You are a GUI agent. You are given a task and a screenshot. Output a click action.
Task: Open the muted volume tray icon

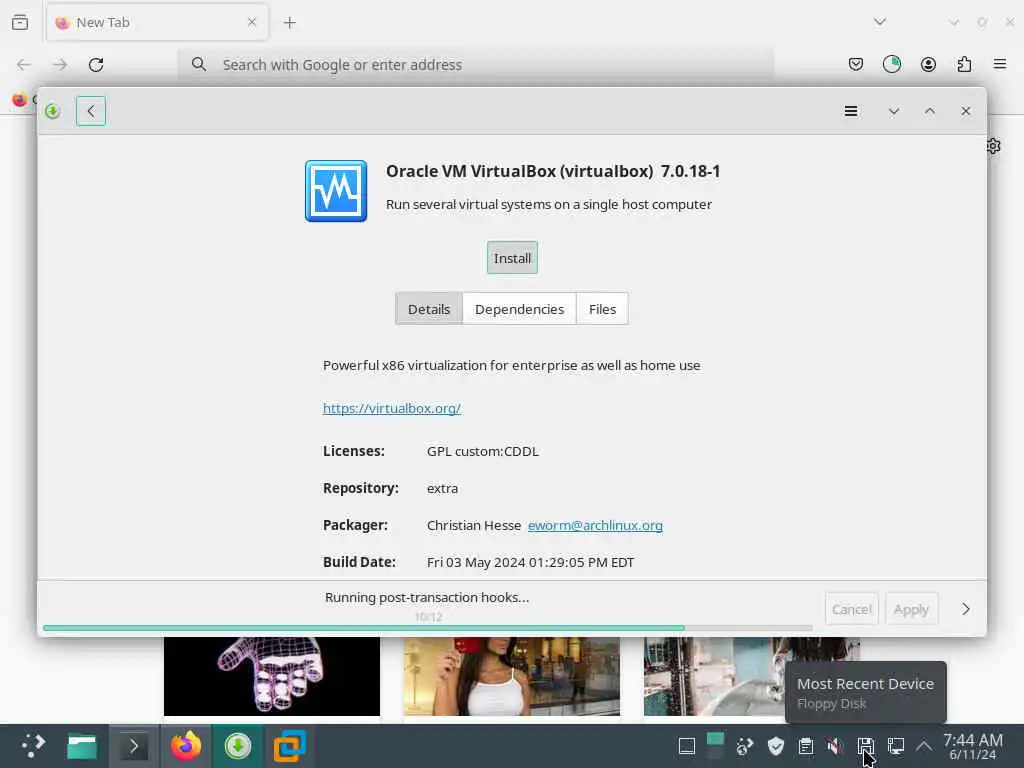click(835, 746)
